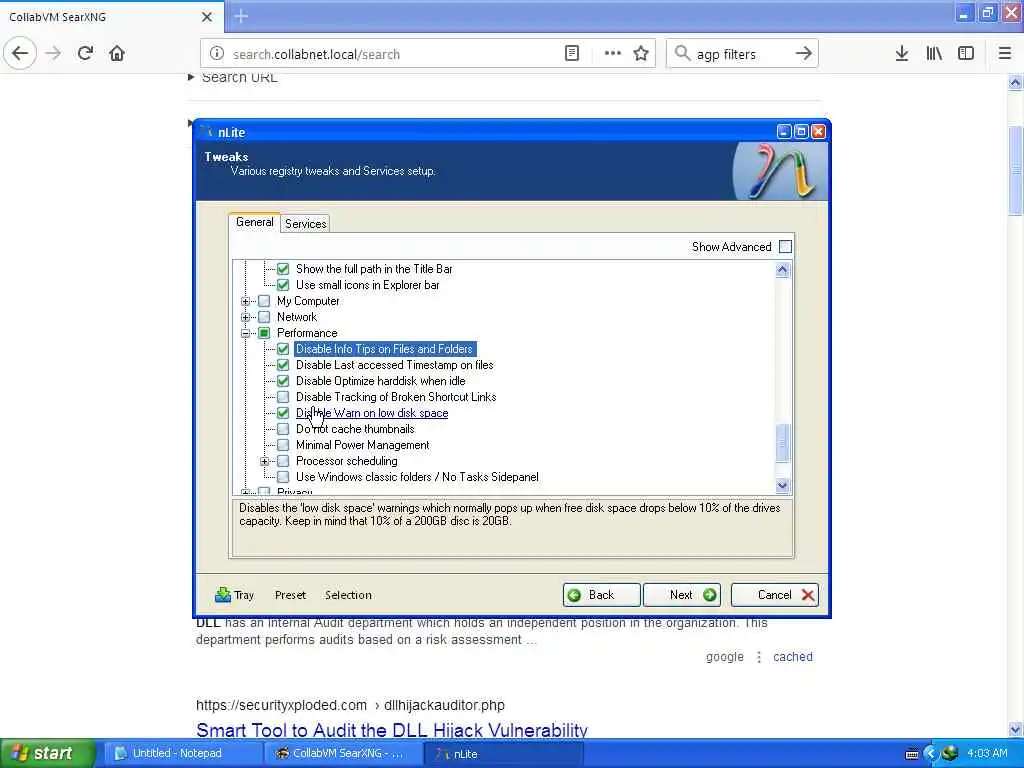This screenshot has width=1024, height=768.
Task: Show site information for search.collabnet.local
Action: tap(217, 54)
